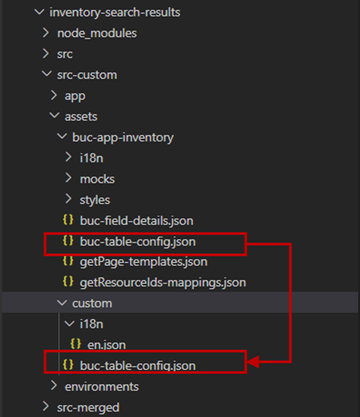Click JSON icon of en.json
The width and height of the screenshot is (360, 417).
pyautogui.click(x=76, y=344)
